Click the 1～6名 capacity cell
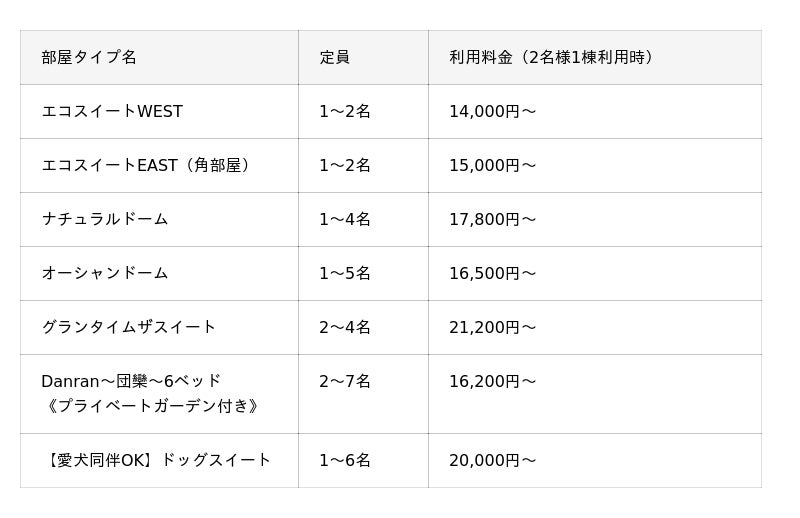This screenshot has height=518, width=800. click(345, 460)
